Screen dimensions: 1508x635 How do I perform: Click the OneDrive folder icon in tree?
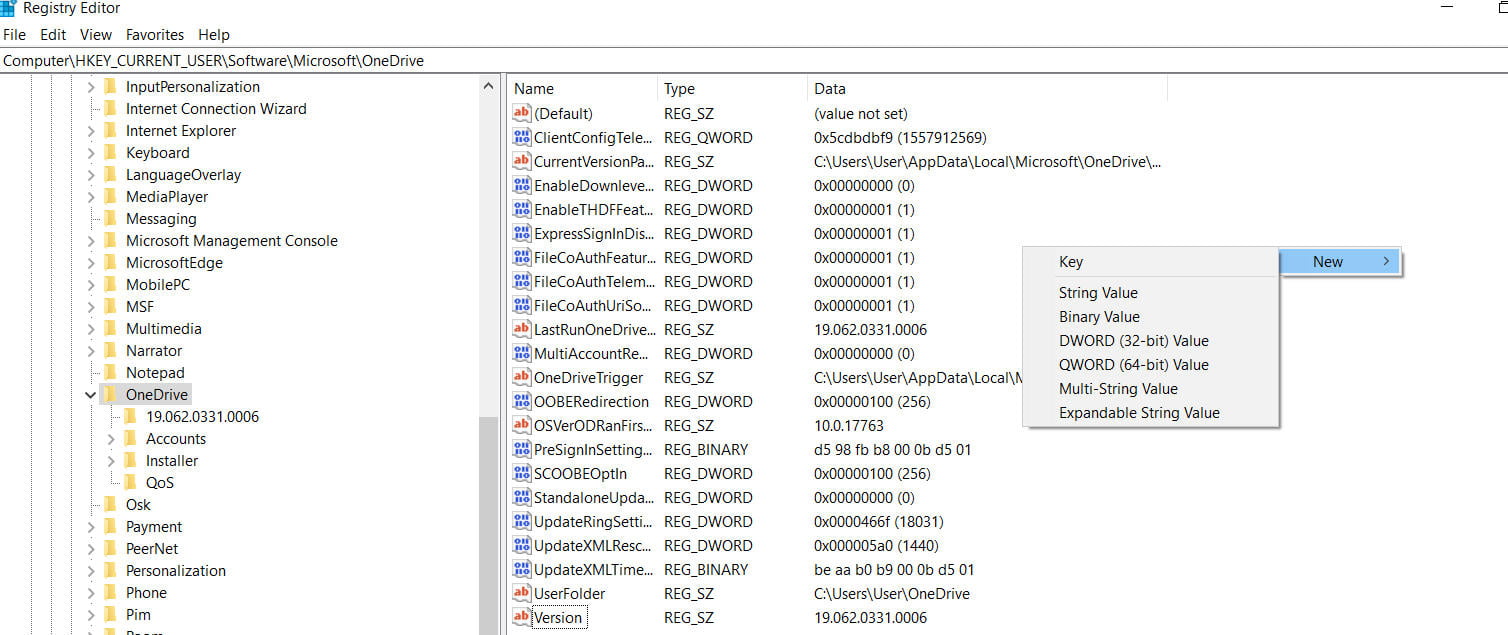tap(110, 395)
